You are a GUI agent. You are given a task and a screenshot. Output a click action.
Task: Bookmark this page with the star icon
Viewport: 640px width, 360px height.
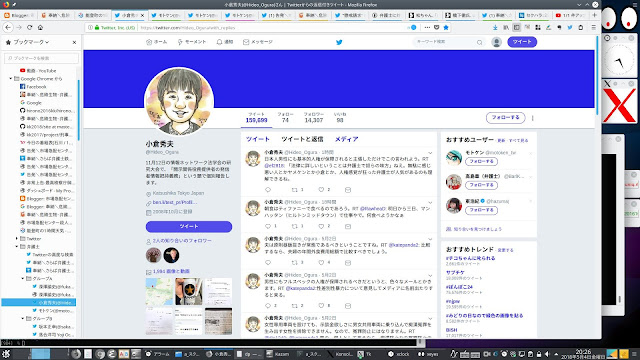pos(446,27)
